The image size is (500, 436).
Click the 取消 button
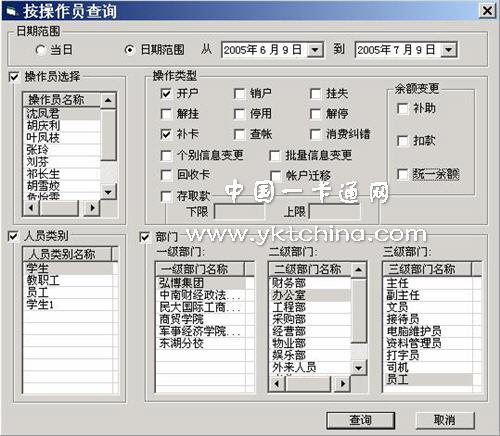coord(445,420)
